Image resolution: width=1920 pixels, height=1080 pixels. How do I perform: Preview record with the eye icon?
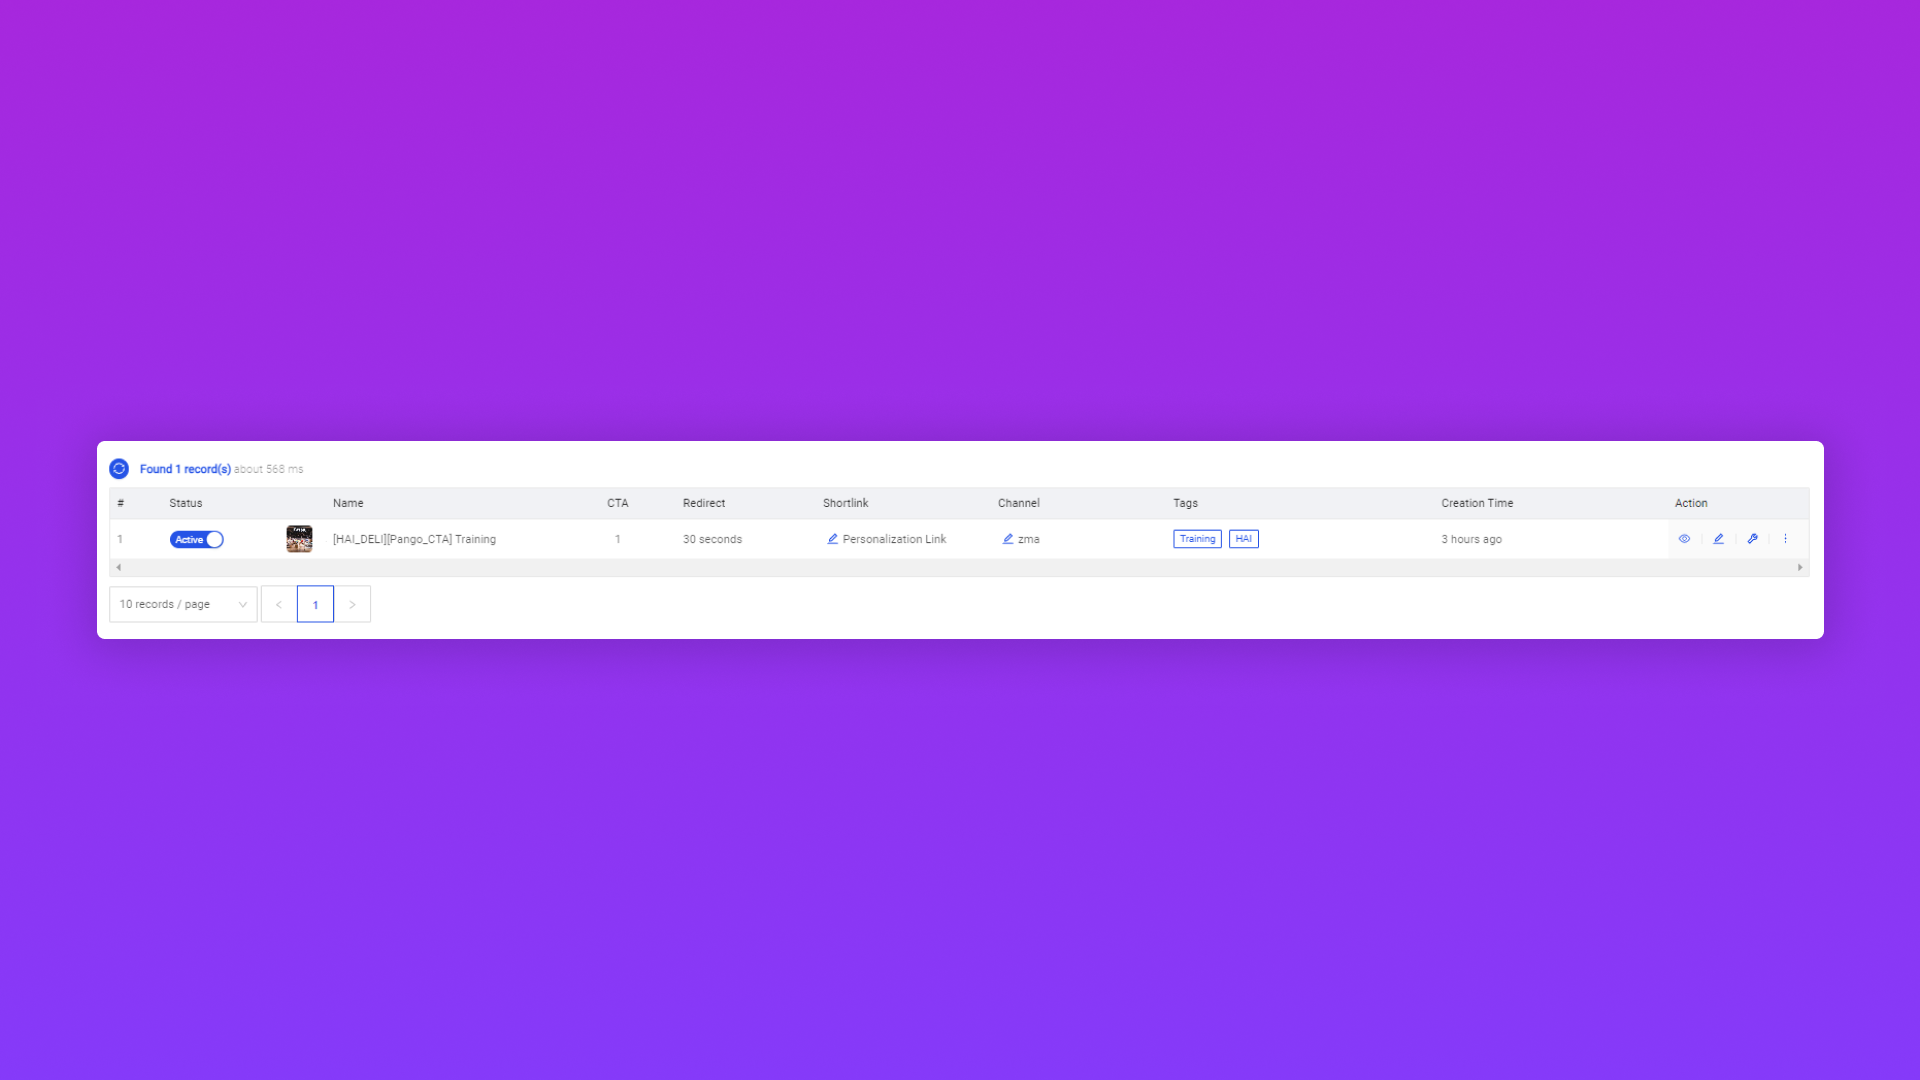pos(1684,539)
